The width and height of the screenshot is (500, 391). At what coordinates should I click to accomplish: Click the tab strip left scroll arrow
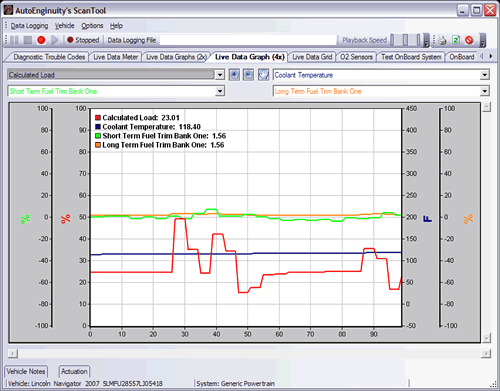[482, 56]
